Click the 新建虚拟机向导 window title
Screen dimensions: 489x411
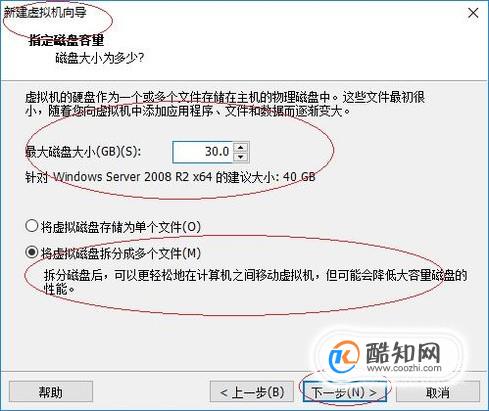pos(45,13)
